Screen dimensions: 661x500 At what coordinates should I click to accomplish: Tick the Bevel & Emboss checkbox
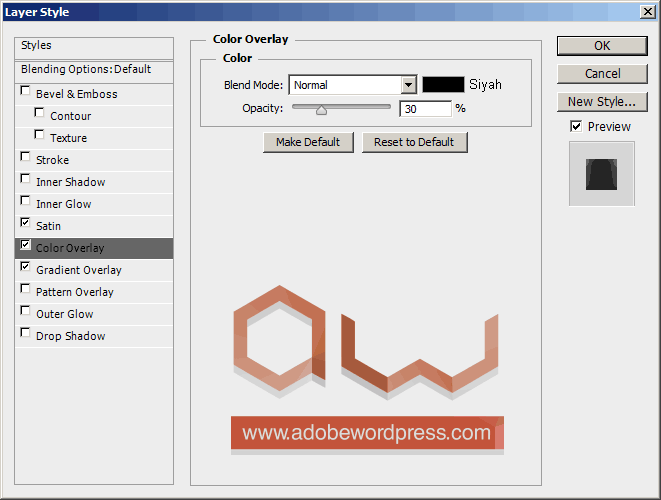pyautogui.click(x=25, y=91)
